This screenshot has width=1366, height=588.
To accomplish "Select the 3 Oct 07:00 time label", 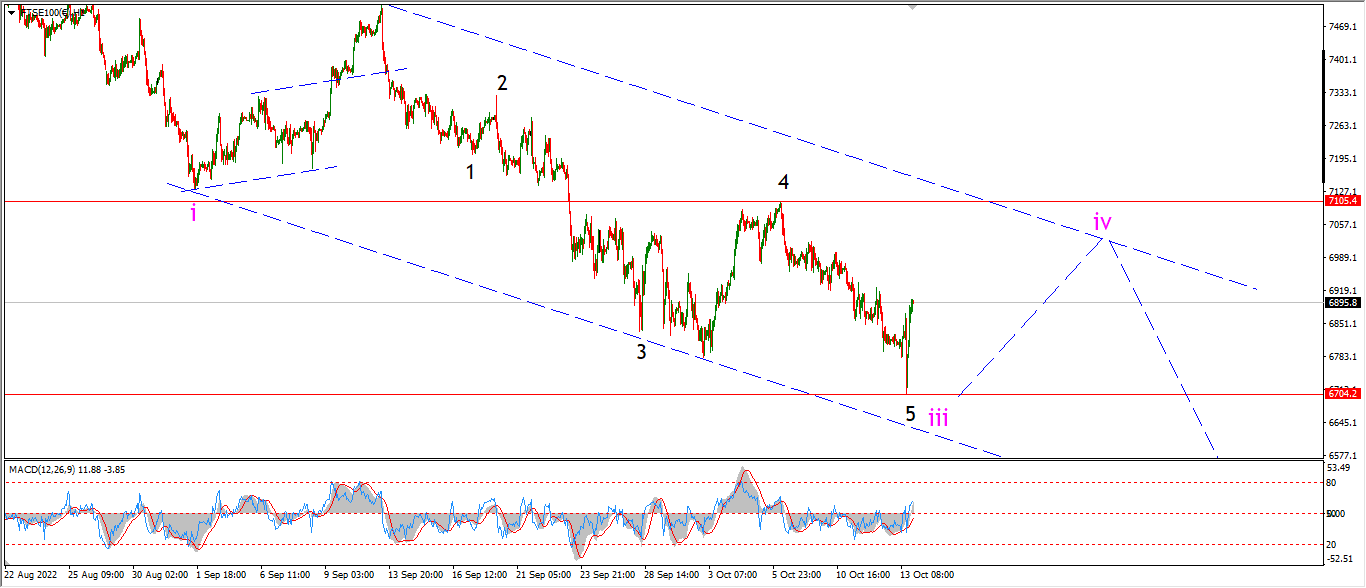I will pos(732,575).
